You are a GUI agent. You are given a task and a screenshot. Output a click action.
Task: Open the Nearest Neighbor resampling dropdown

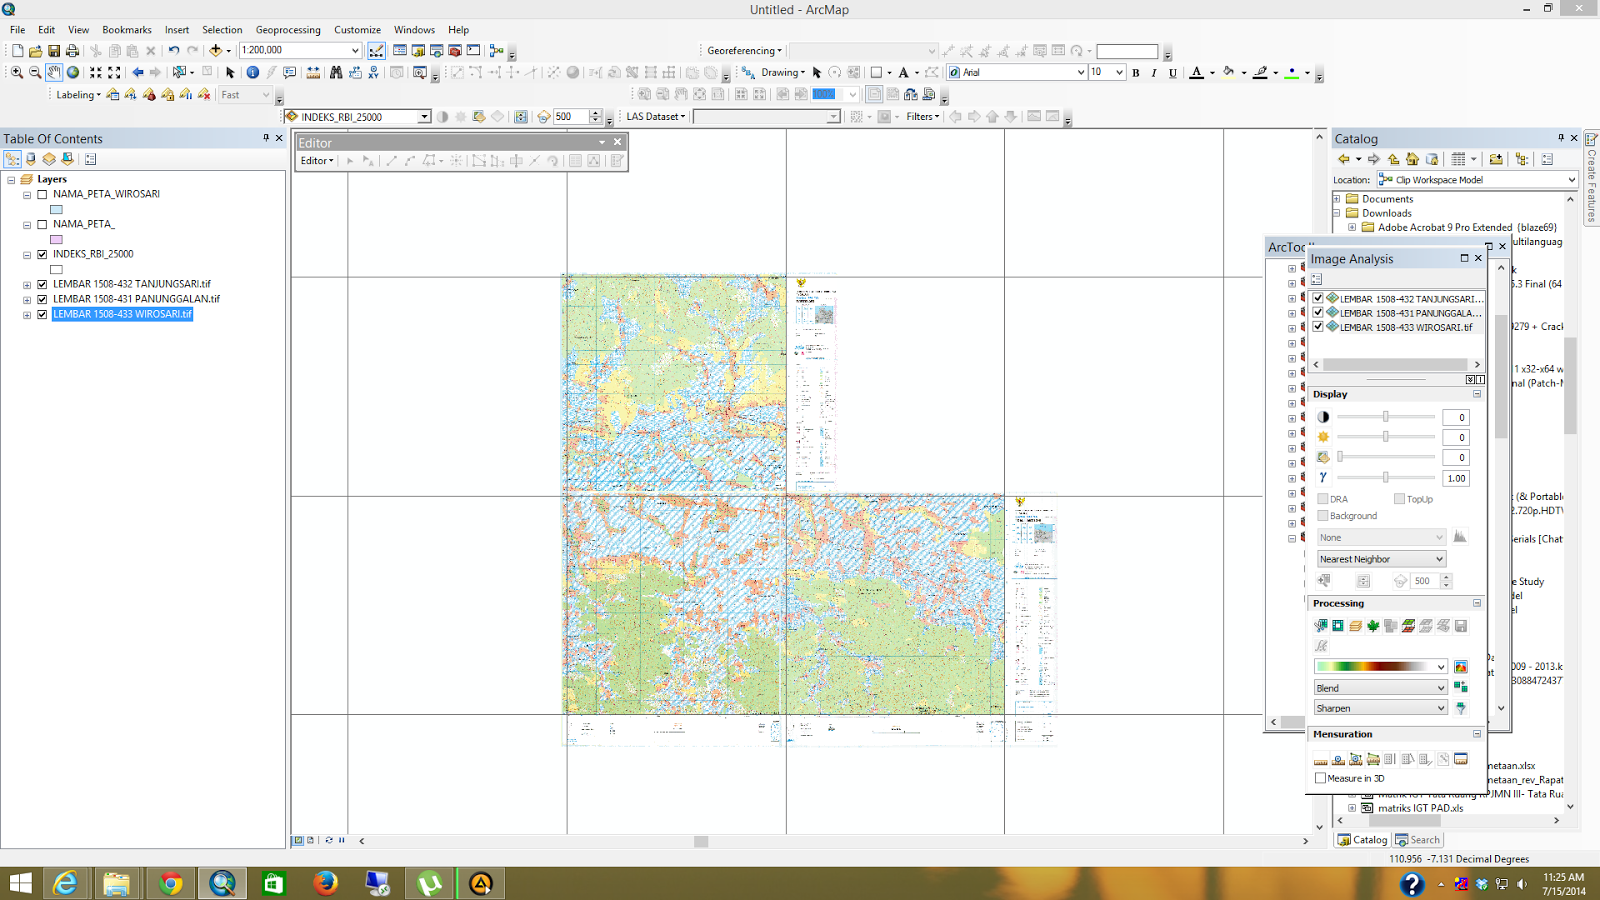[x=1439, y=559]
